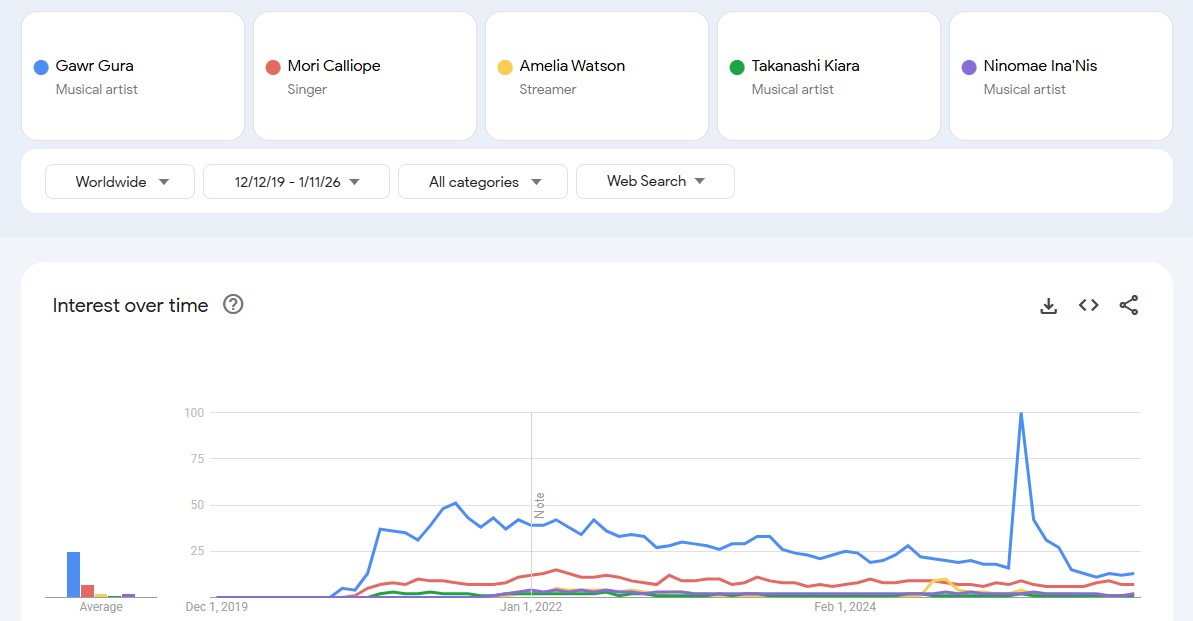Click Gawr Gura's blue dot

pyautogui.click(x=41, y=67)
